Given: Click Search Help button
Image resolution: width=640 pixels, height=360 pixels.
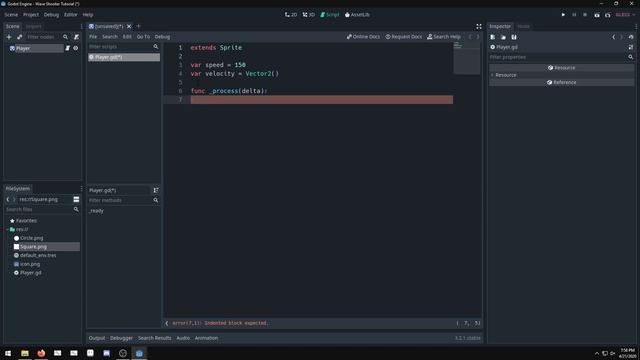Looking at the screenshot, I should click(x=444, y=37).
